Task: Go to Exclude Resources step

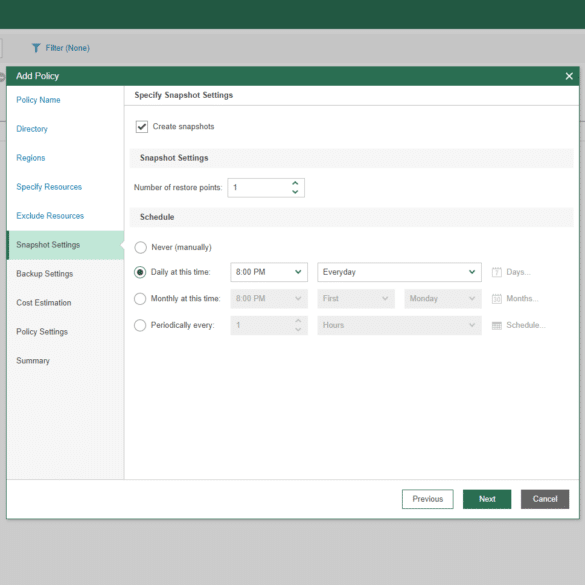Action: [50, 216]
